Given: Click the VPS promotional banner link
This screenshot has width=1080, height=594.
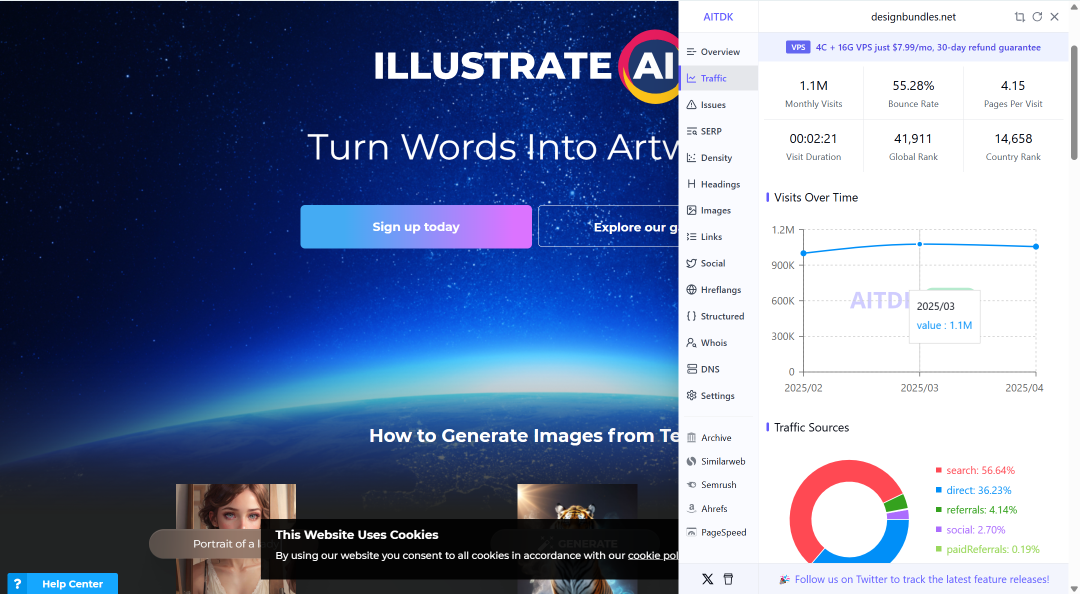Looking at the screenshot, I should [913, 48].
